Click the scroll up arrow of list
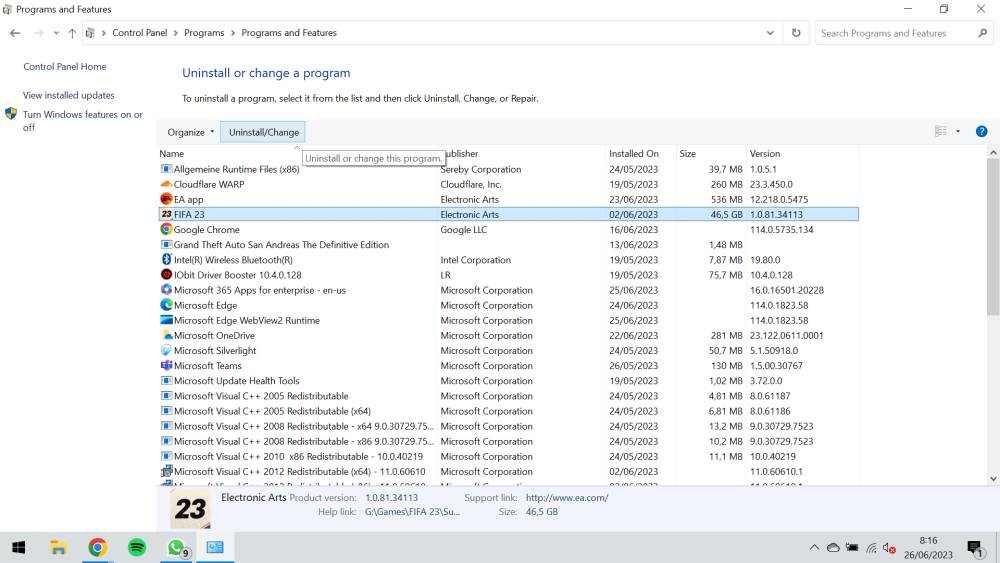The width and height of the screenshot is (1000, 563). (x=993, y=153)
